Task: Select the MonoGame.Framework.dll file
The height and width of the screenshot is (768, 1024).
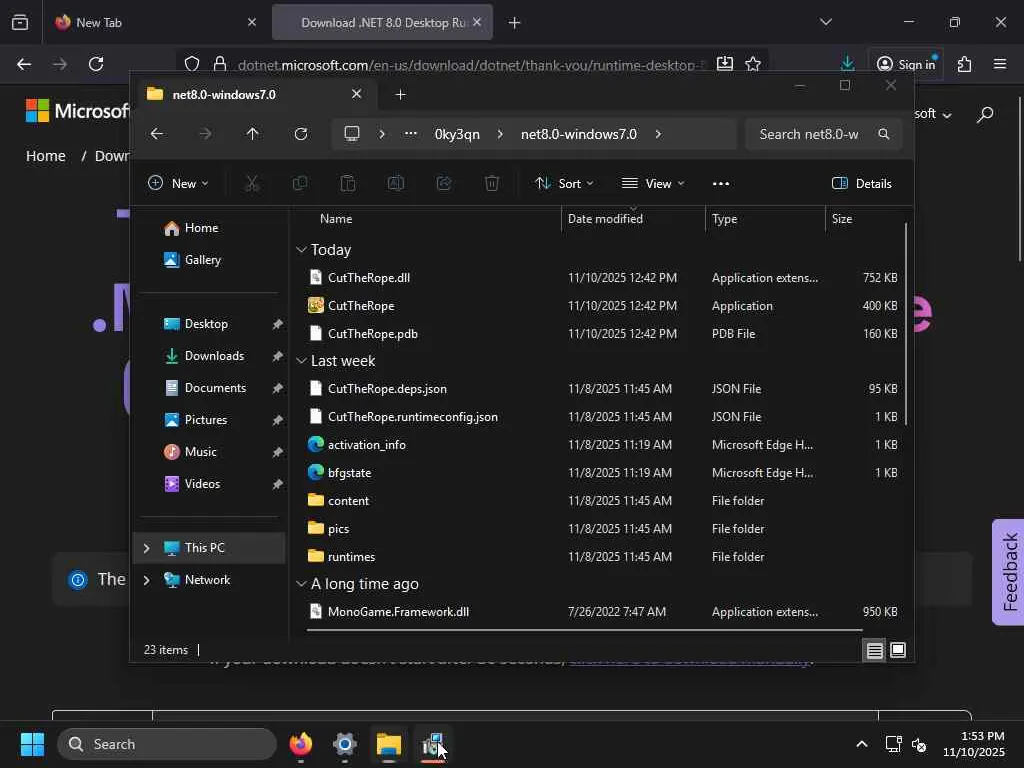Action: click(x=398, y=612)
